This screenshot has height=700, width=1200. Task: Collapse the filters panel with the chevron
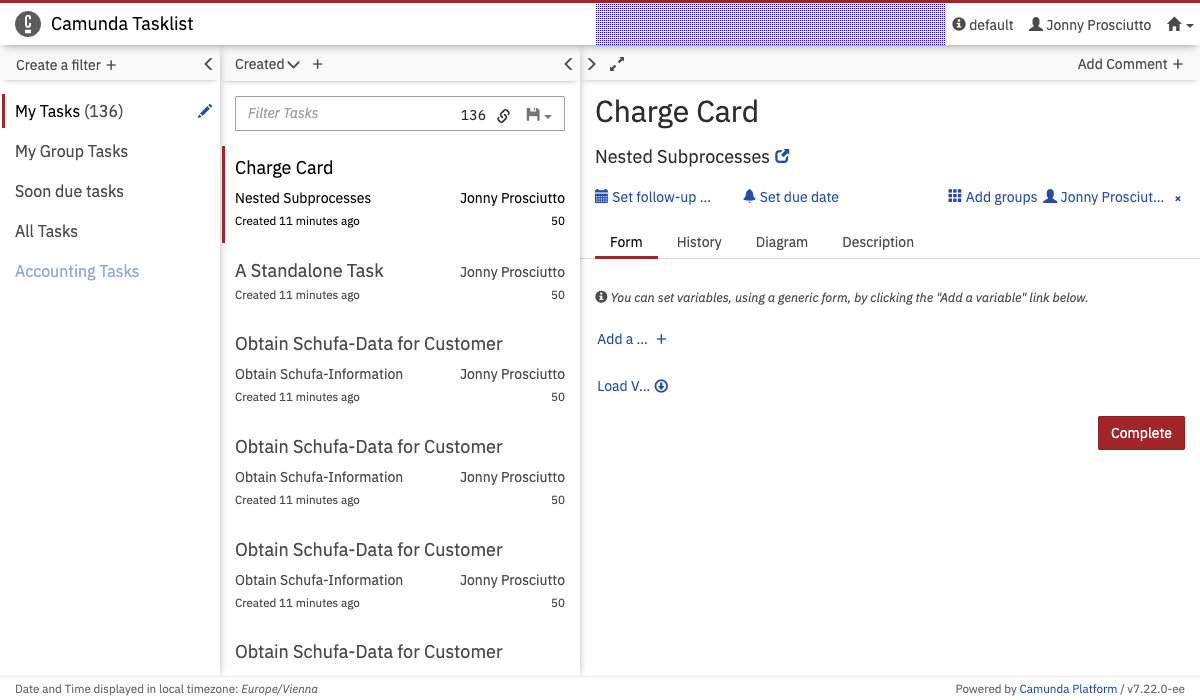[x=208, y=64]
